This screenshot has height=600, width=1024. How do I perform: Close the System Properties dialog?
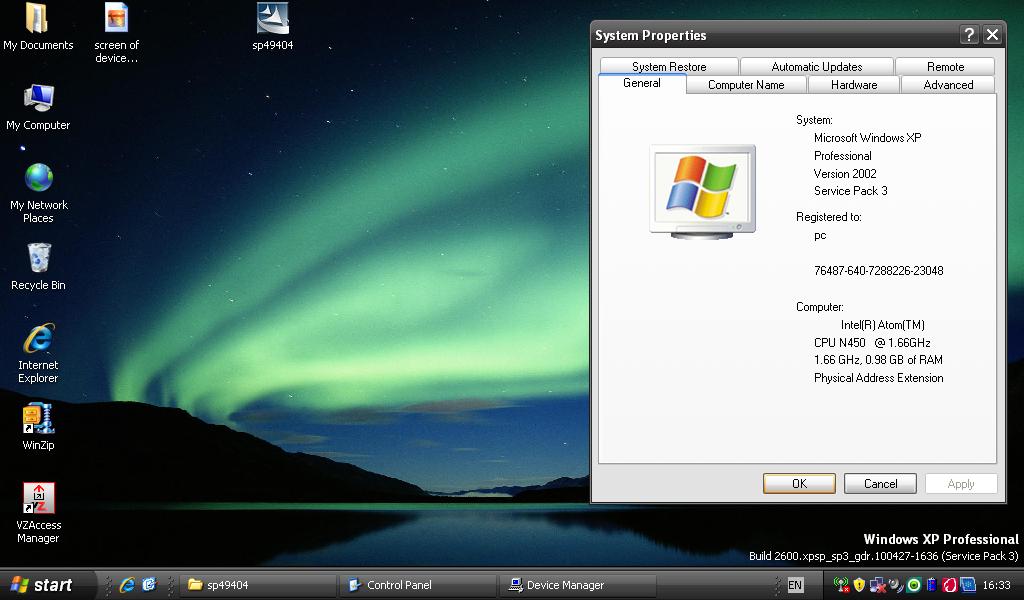coord(992,35)
